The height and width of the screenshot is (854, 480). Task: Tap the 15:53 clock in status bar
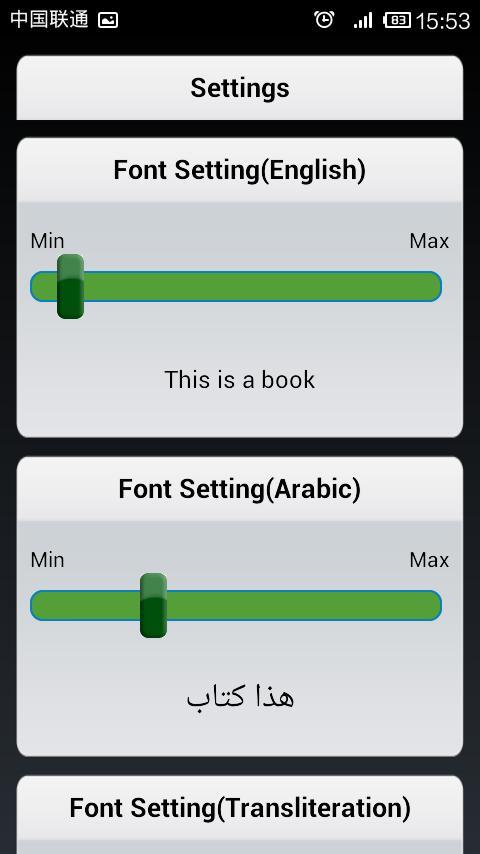[443, 21]
